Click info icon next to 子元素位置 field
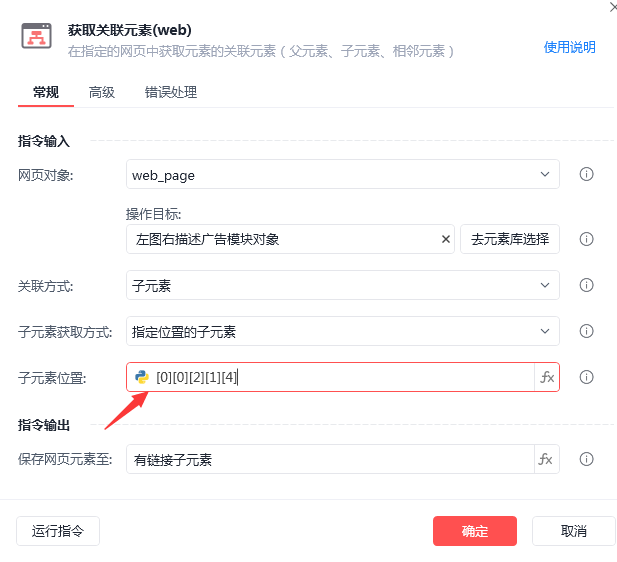Image resolution: width=617 pixels, height=562 pixels. point(587,377)
